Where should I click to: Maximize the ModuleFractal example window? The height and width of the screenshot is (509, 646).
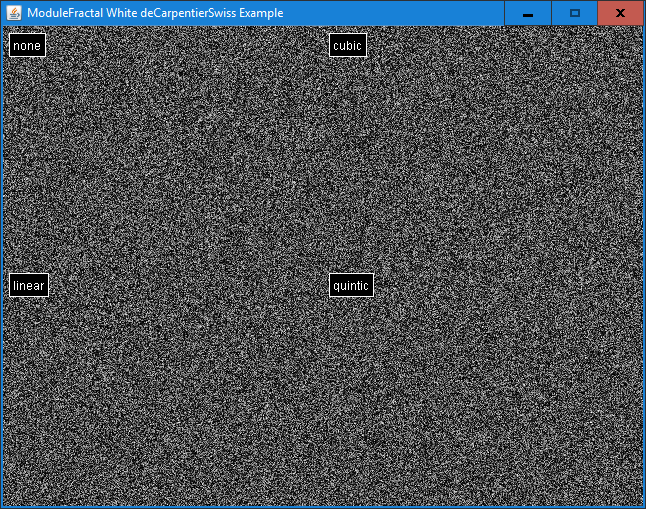tap(574, 13)
